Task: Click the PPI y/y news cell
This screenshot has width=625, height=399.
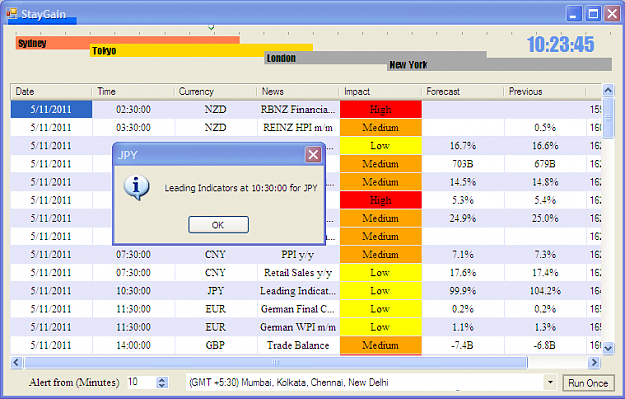Action: pyautogui.click(x=298, y=254)
